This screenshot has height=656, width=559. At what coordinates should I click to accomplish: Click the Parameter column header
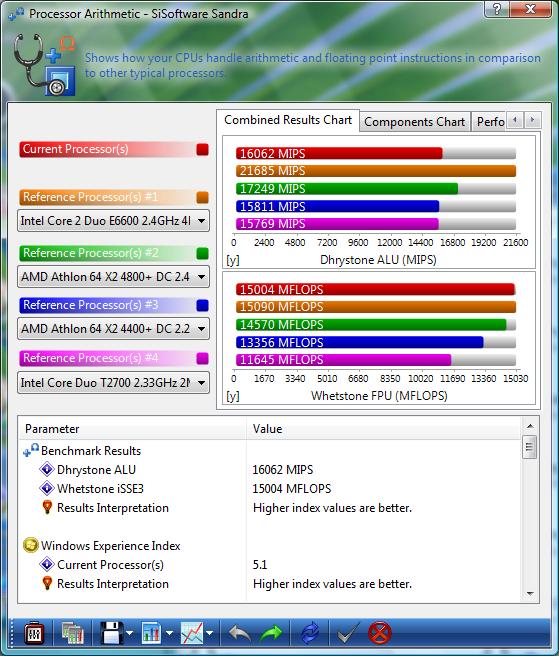pos(132,429)
